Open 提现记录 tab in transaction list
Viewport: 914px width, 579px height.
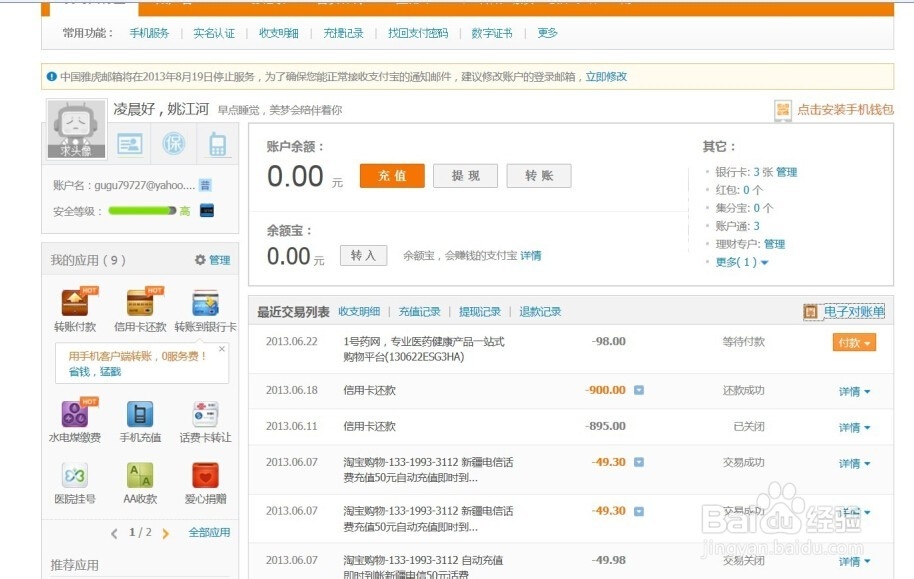tap(480, 312)
